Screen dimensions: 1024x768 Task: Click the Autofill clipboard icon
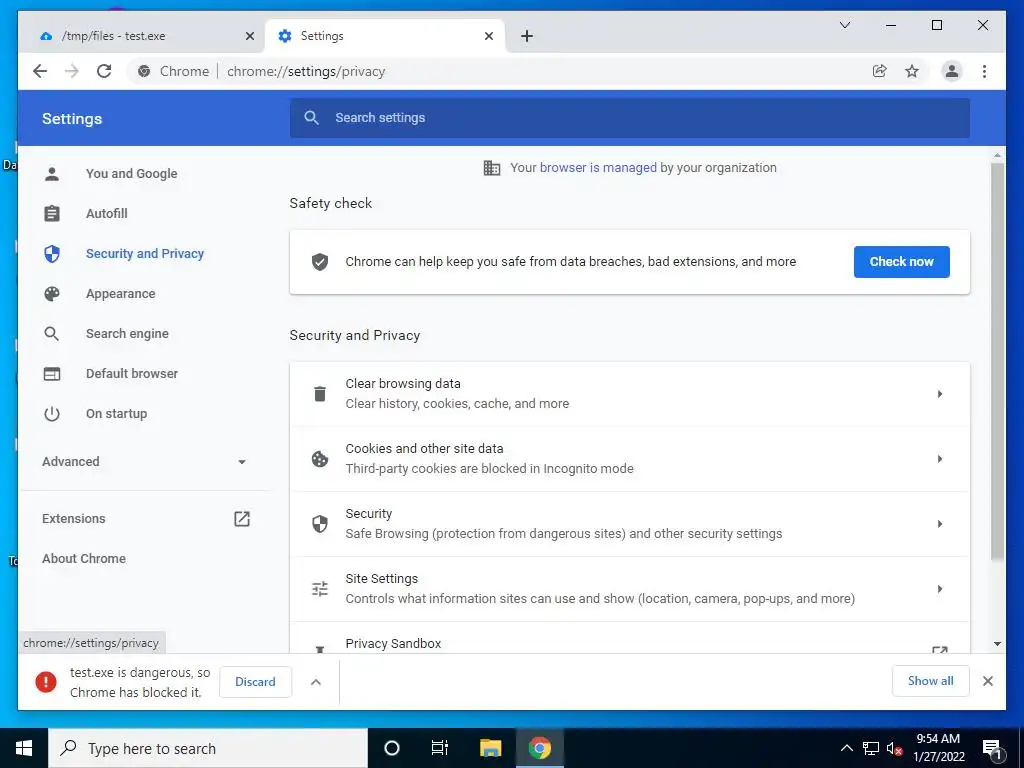coord(52,214)
